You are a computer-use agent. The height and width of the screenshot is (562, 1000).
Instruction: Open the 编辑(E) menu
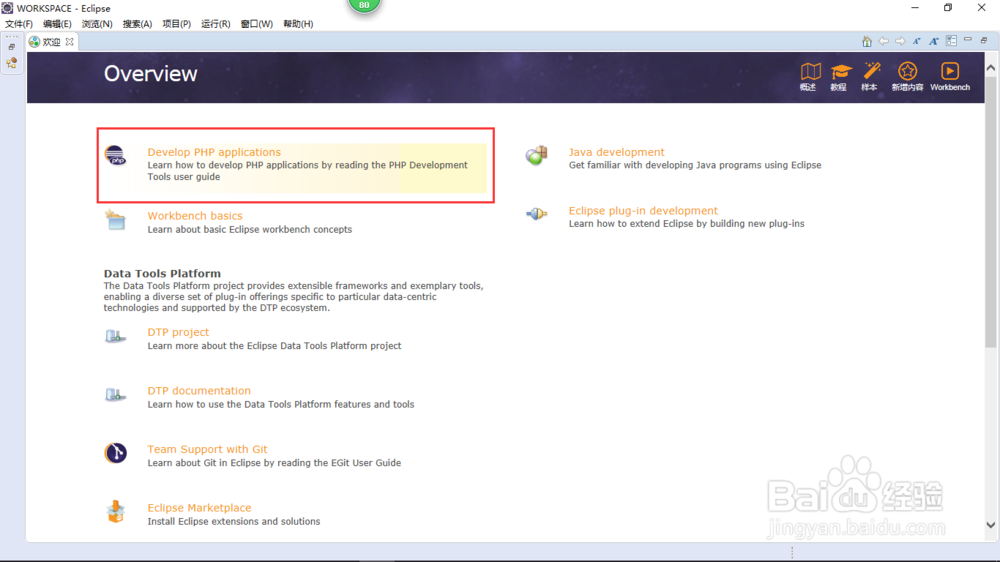(x=57, y=24)
